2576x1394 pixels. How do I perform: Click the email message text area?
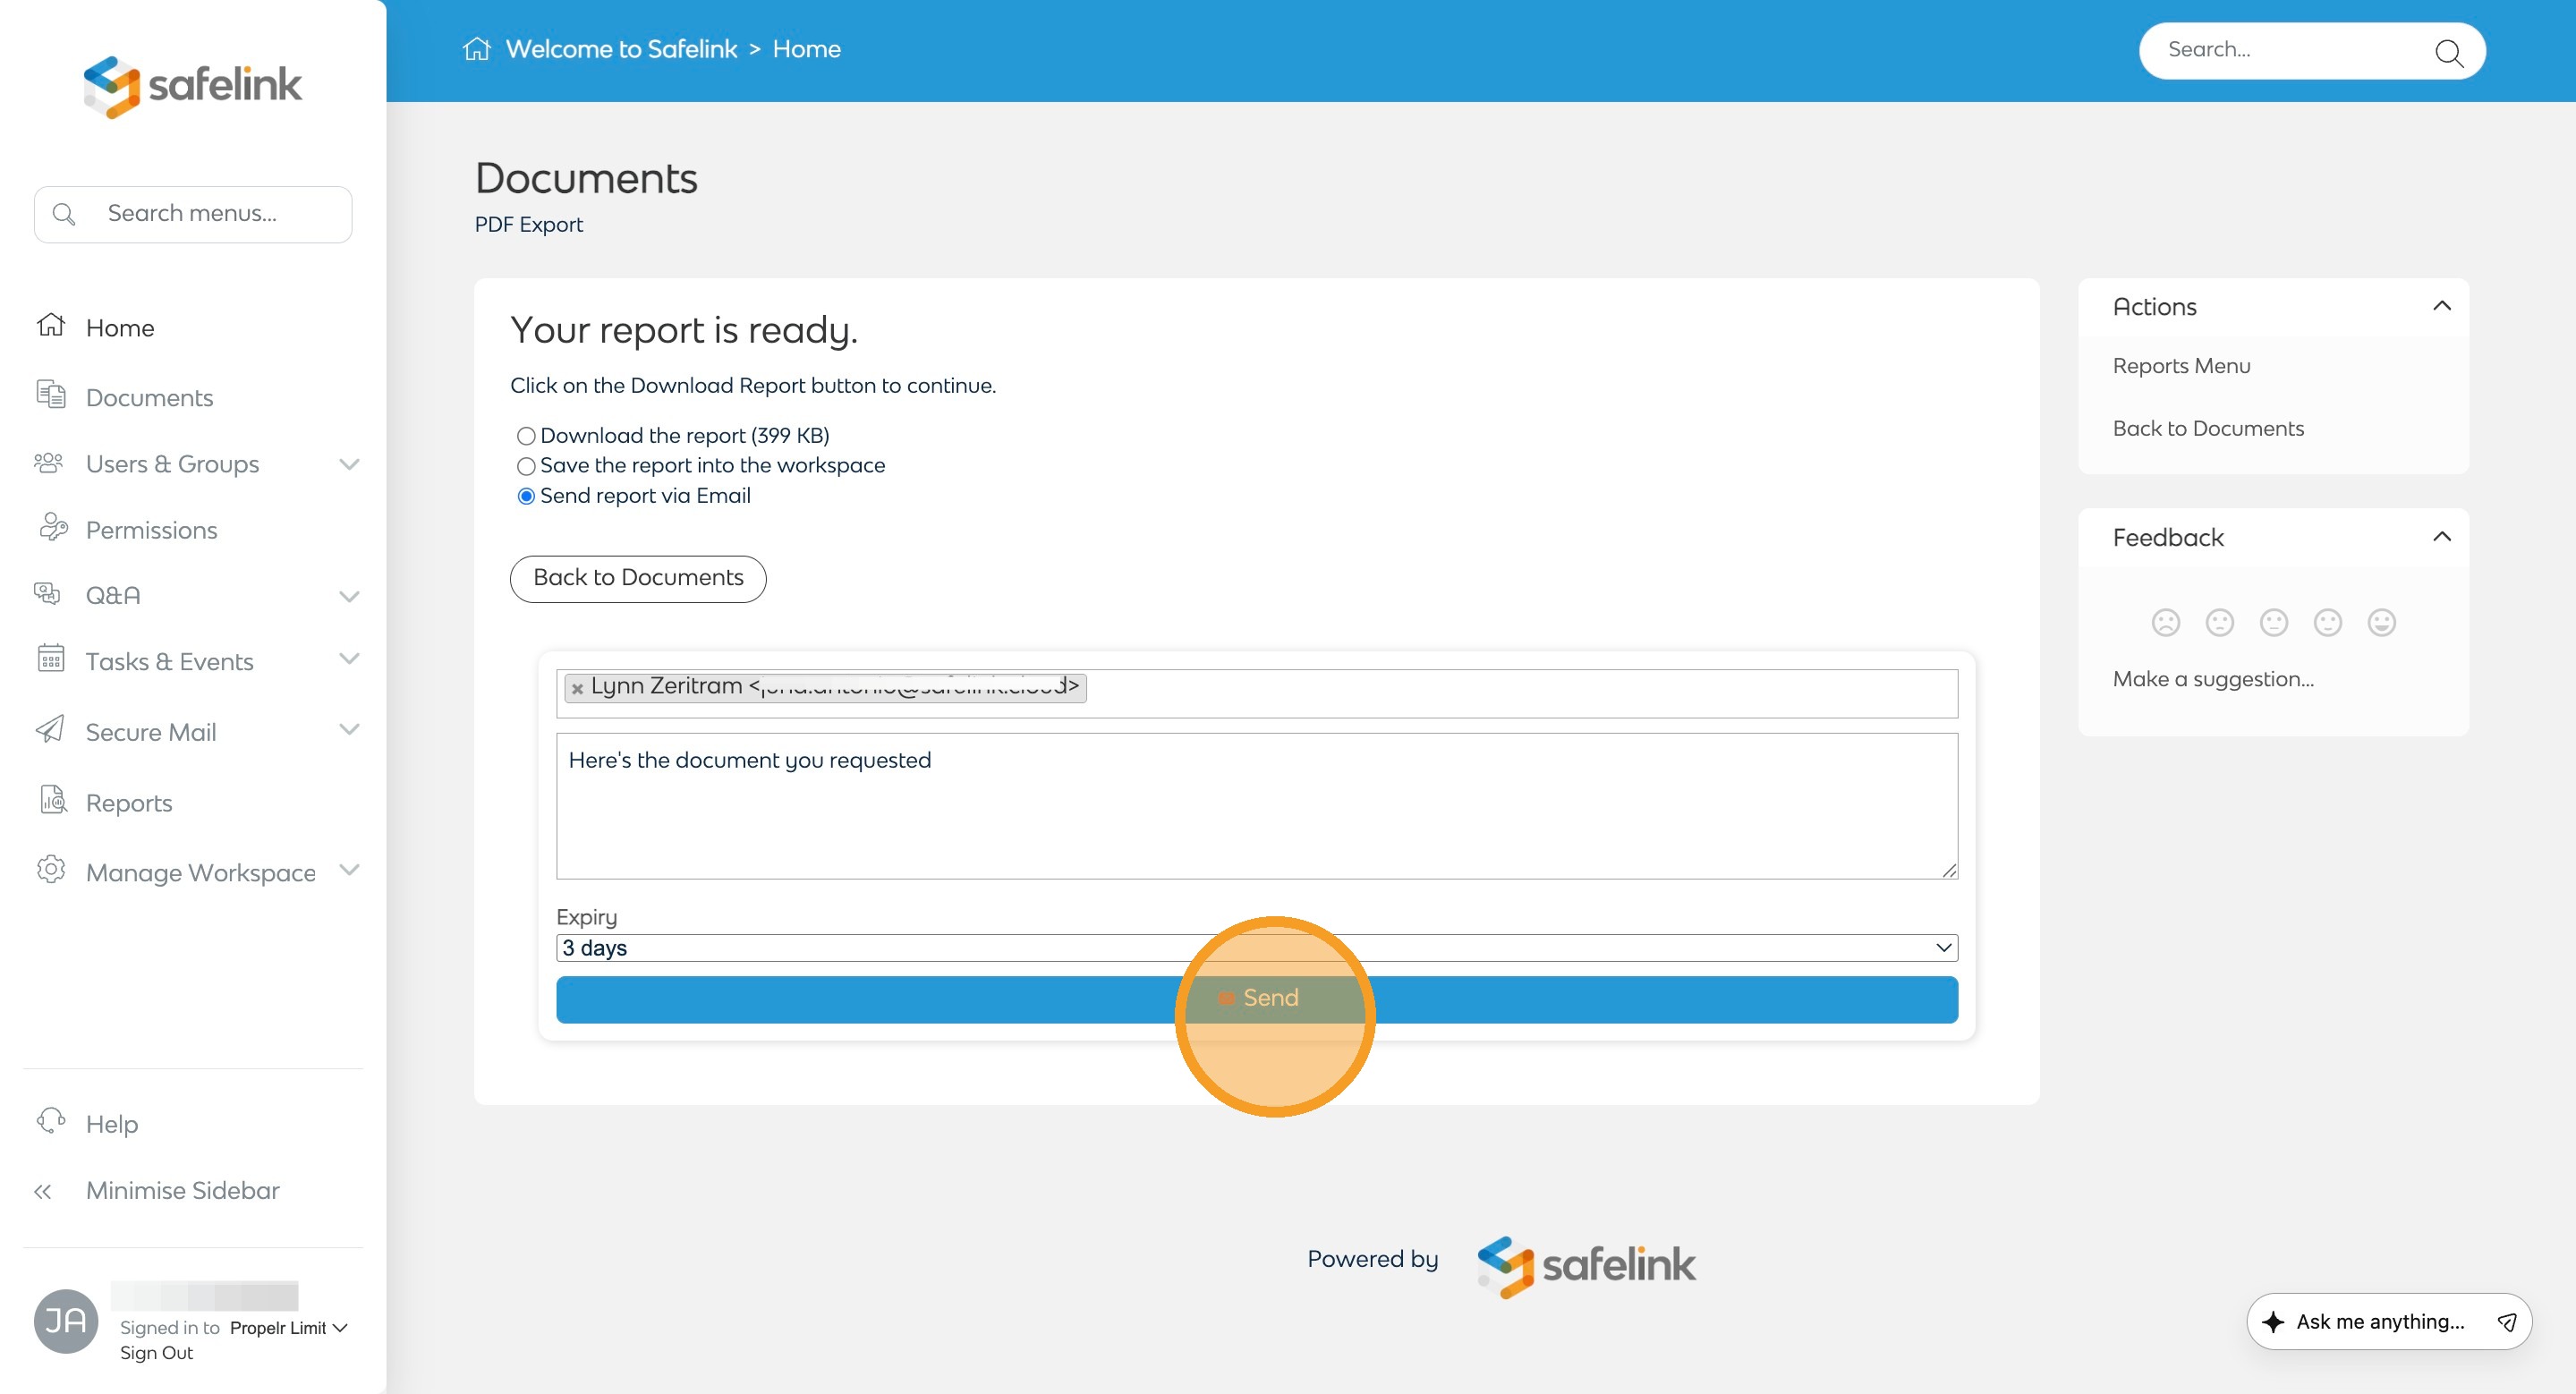click(1256, 806)
